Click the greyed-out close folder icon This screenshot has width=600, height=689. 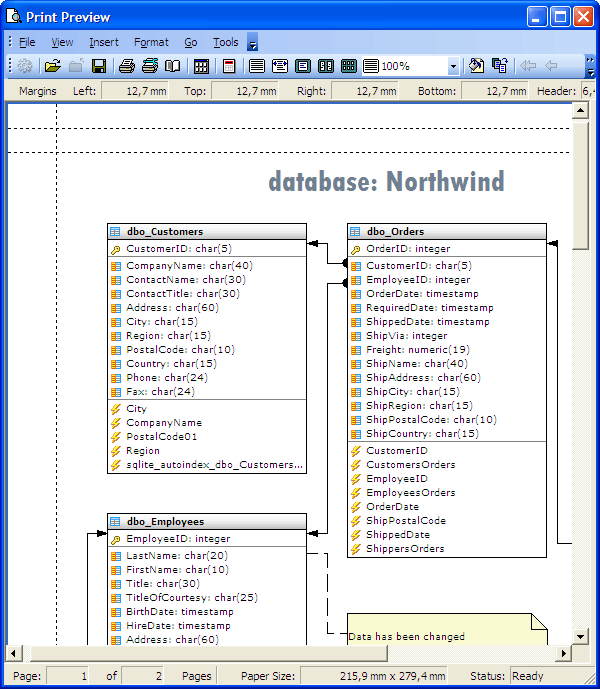click(x=76, y=66)
